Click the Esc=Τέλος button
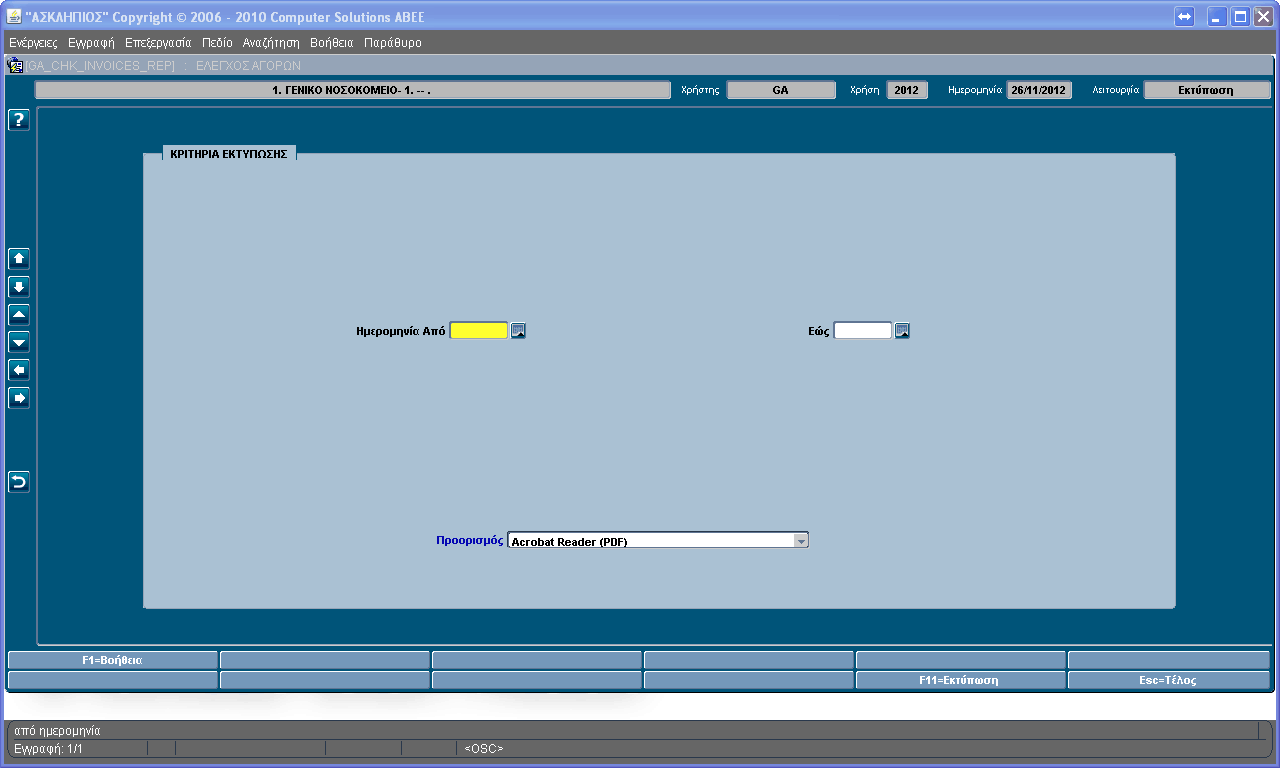This screenshot has width=1280, height=768. [1169, 680]
